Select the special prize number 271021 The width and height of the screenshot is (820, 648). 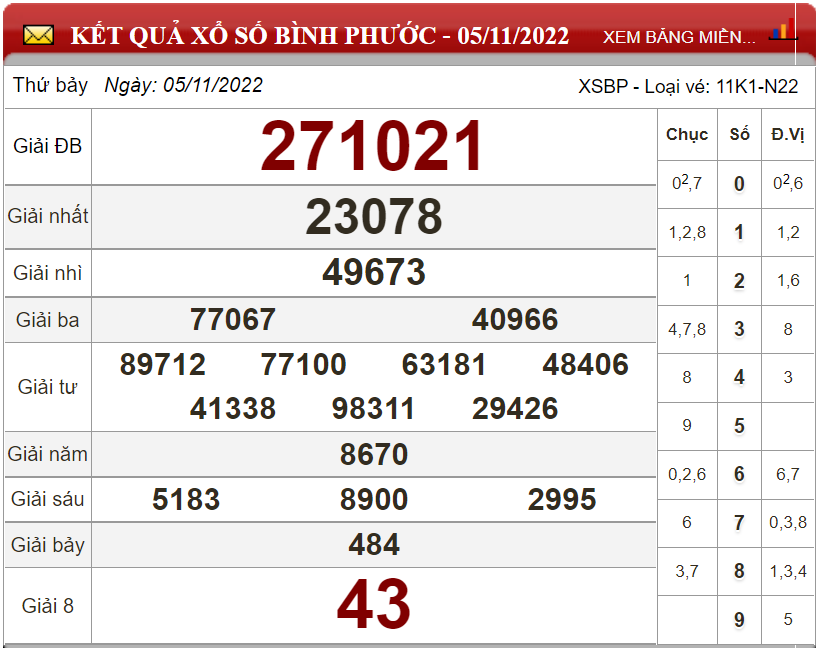click(371, 146)
